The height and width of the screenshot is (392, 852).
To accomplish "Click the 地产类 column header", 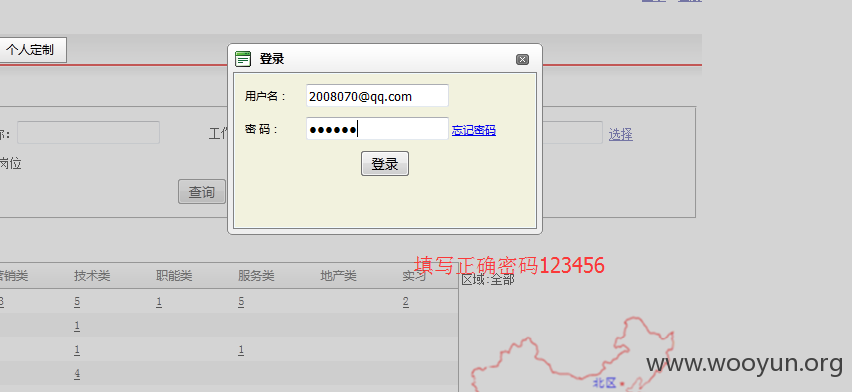I will point(339,276).
